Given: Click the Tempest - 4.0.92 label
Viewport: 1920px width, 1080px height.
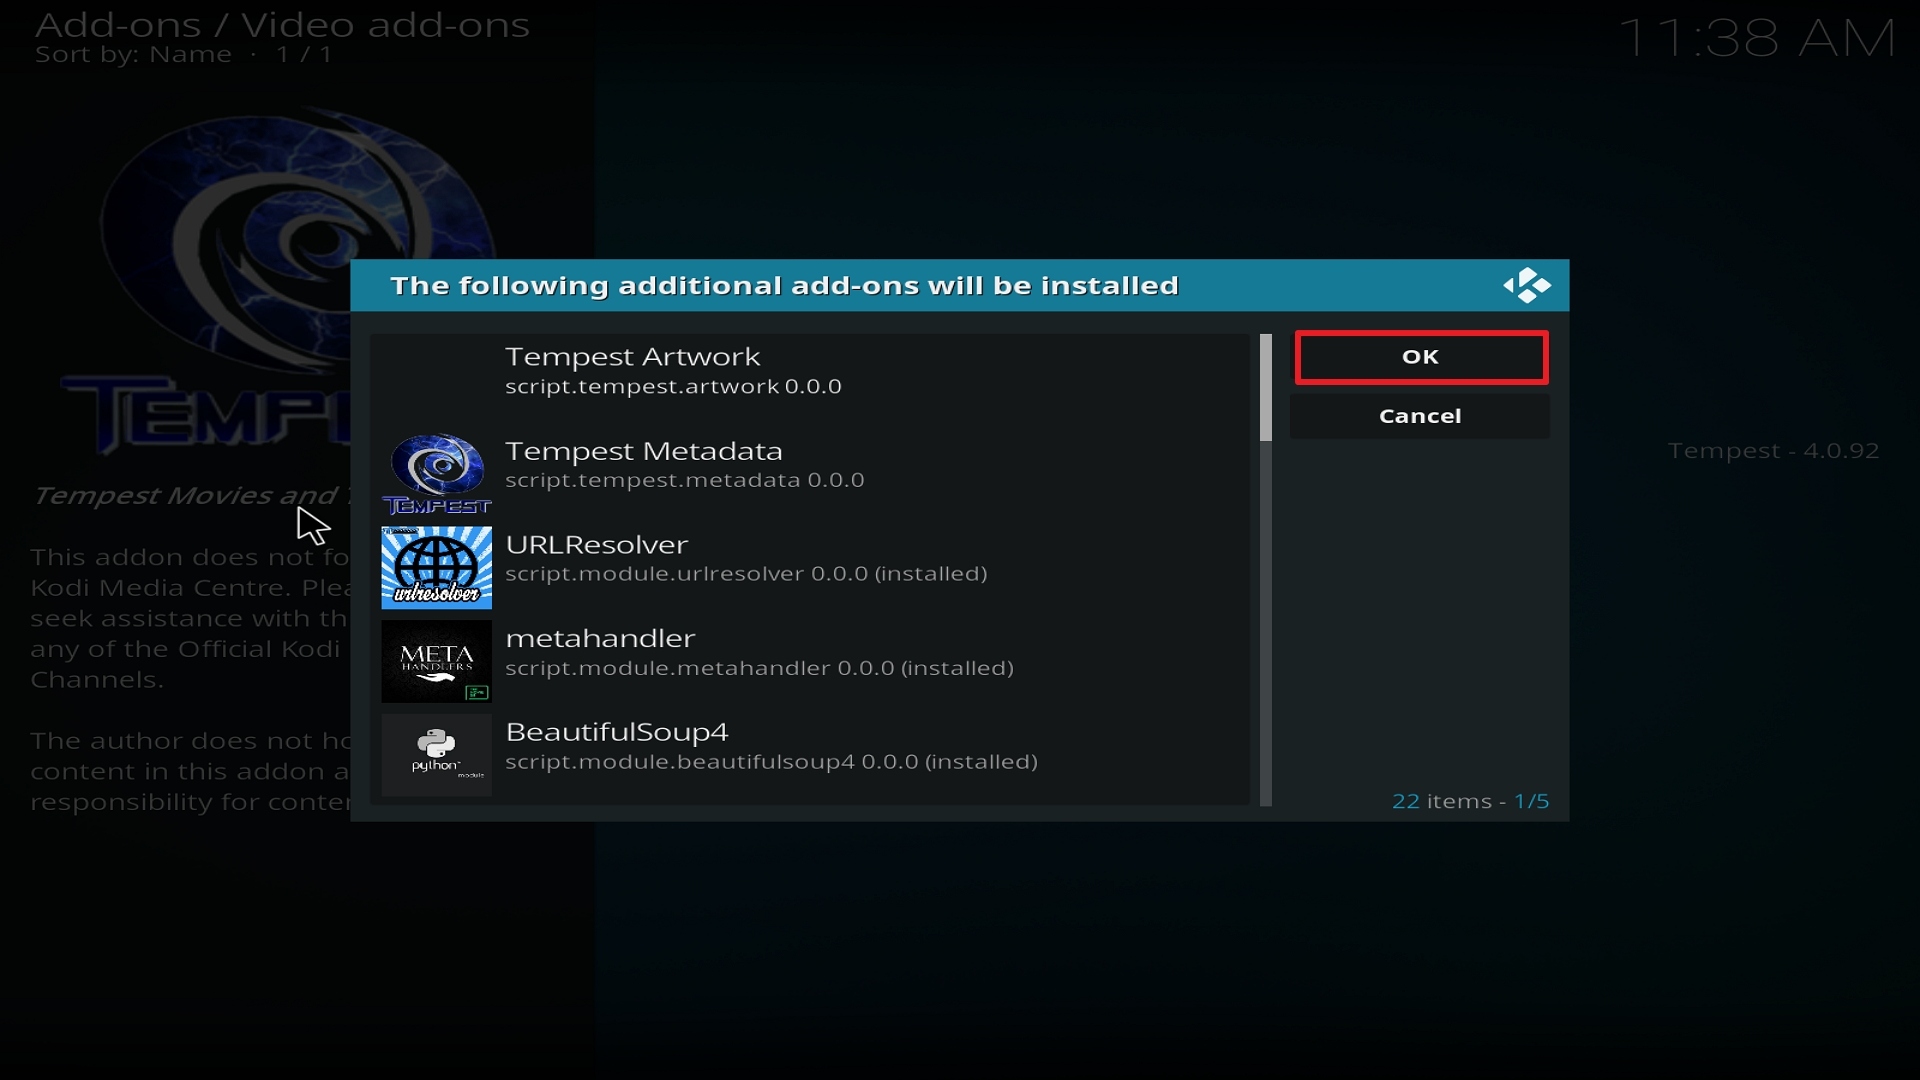Looking at the screenshot, I should tap(1773, 451).
